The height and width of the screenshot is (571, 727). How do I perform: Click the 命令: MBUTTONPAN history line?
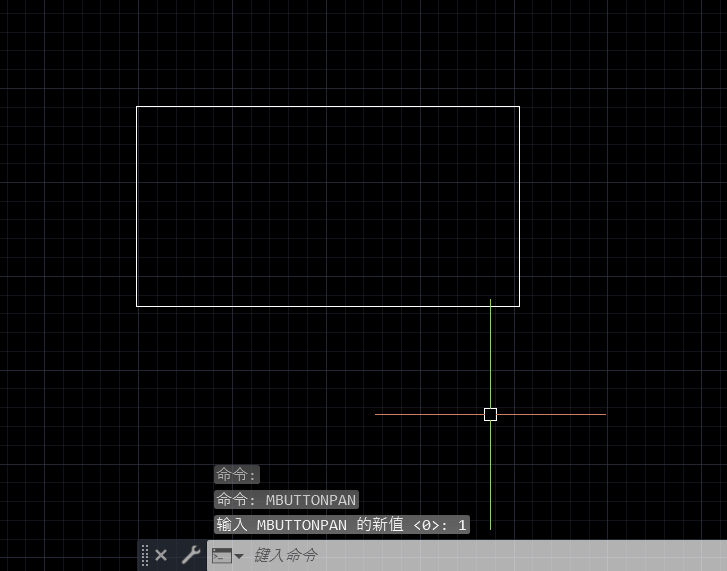pos(286,499)
